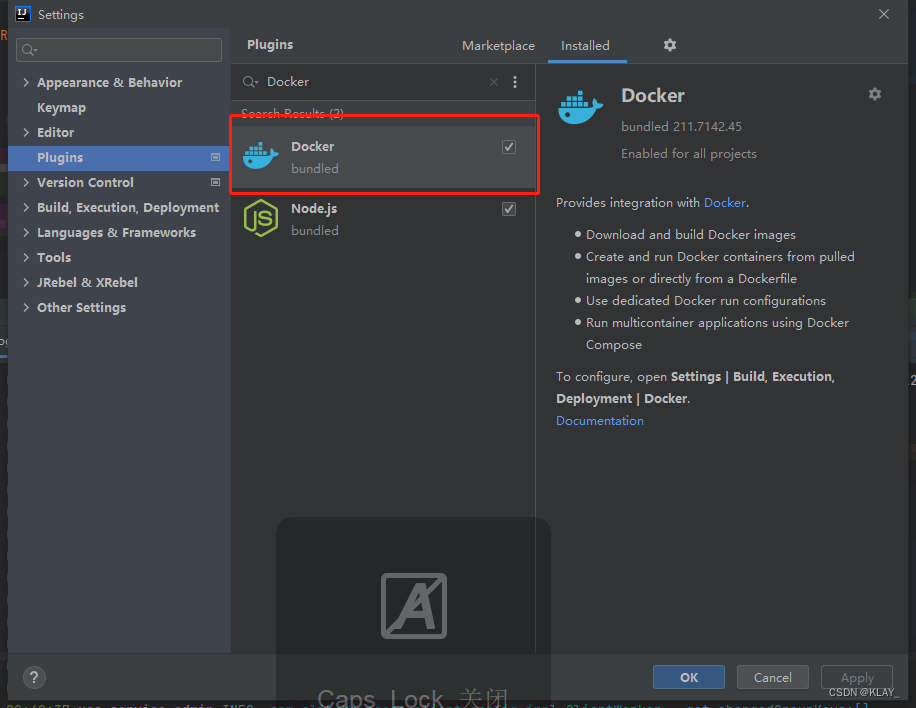Click the Apply button

(857, 677)
